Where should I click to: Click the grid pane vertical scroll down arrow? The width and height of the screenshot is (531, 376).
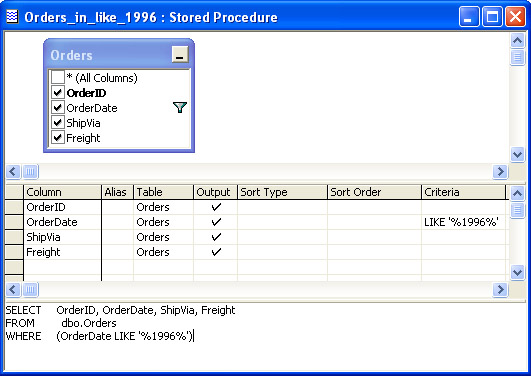point(517,272)
